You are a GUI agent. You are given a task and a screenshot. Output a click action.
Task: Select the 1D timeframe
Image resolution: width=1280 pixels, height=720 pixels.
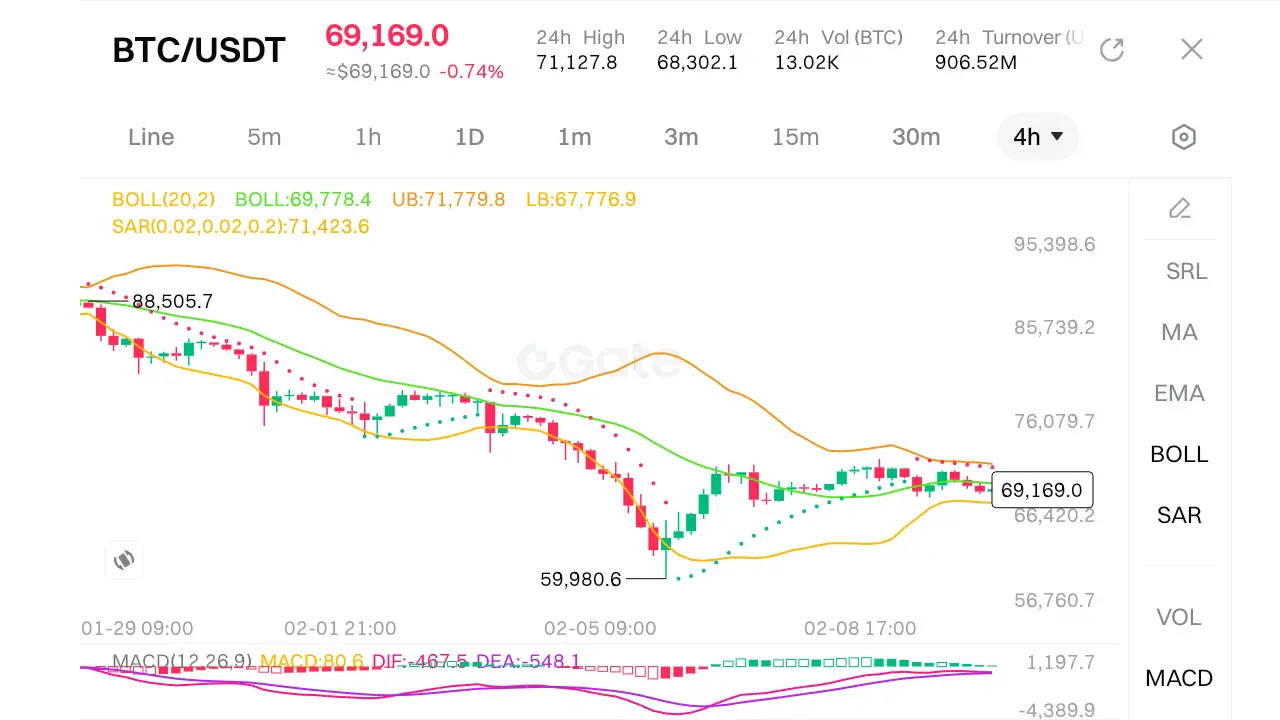[470, 137]
